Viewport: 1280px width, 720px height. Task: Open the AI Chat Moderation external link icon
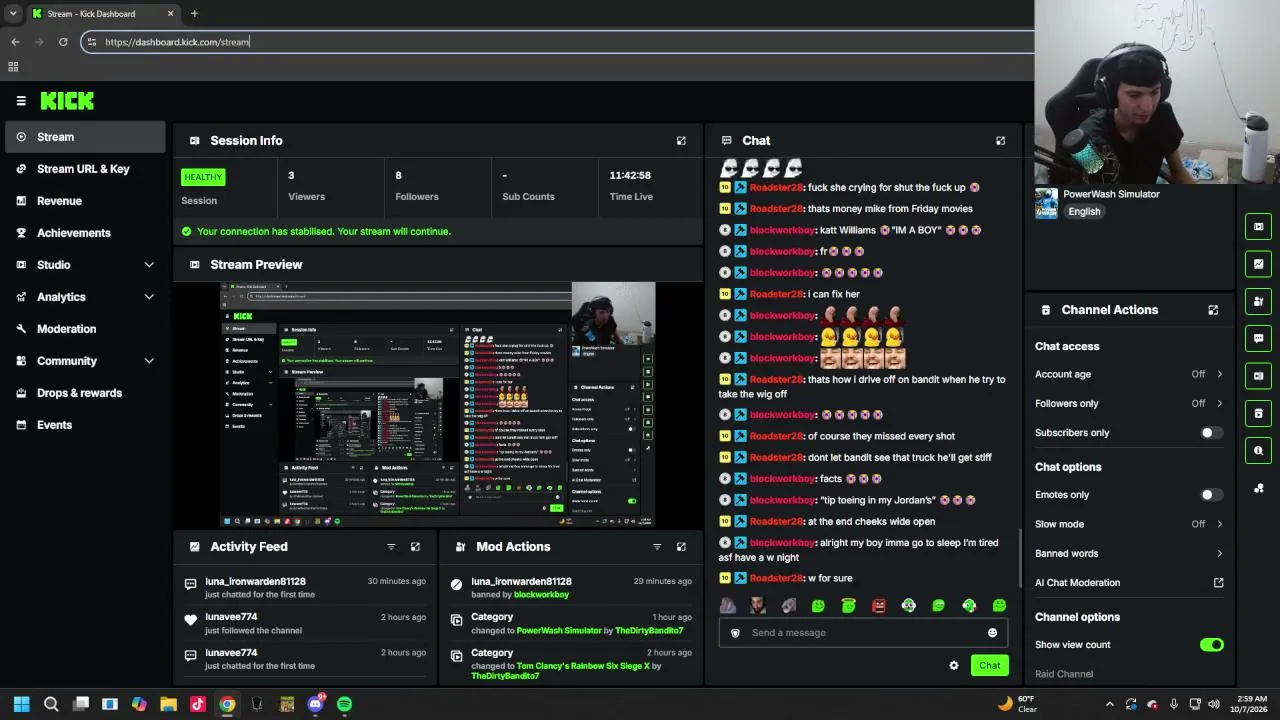[x=1218, y=583]
